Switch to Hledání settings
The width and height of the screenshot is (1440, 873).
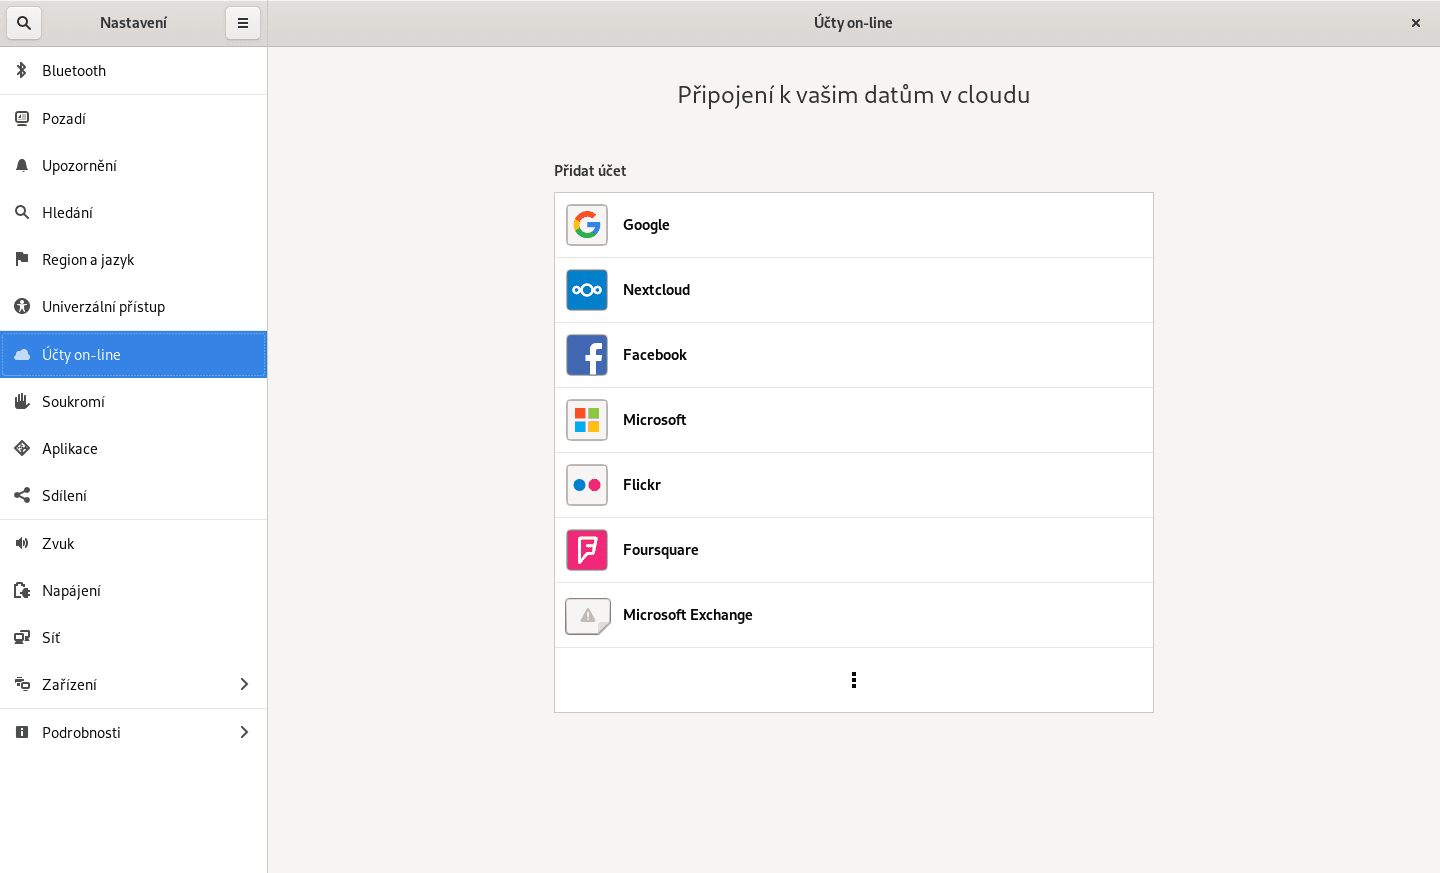(x=134, y=212)
